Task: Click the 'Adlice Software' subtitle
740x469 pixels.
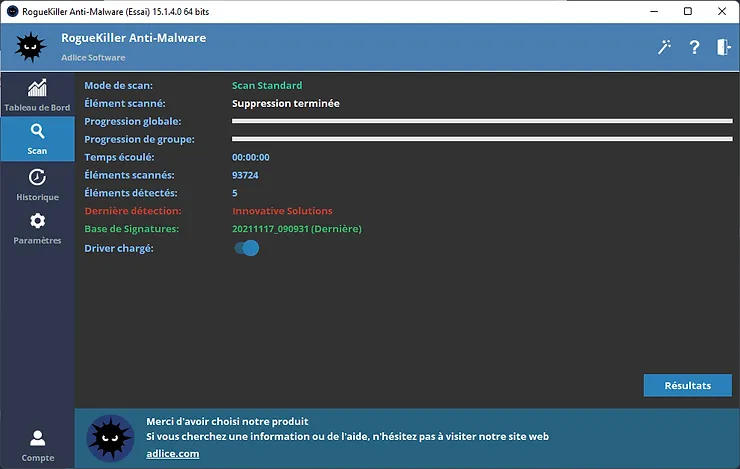Action: (x=93, y=58)
